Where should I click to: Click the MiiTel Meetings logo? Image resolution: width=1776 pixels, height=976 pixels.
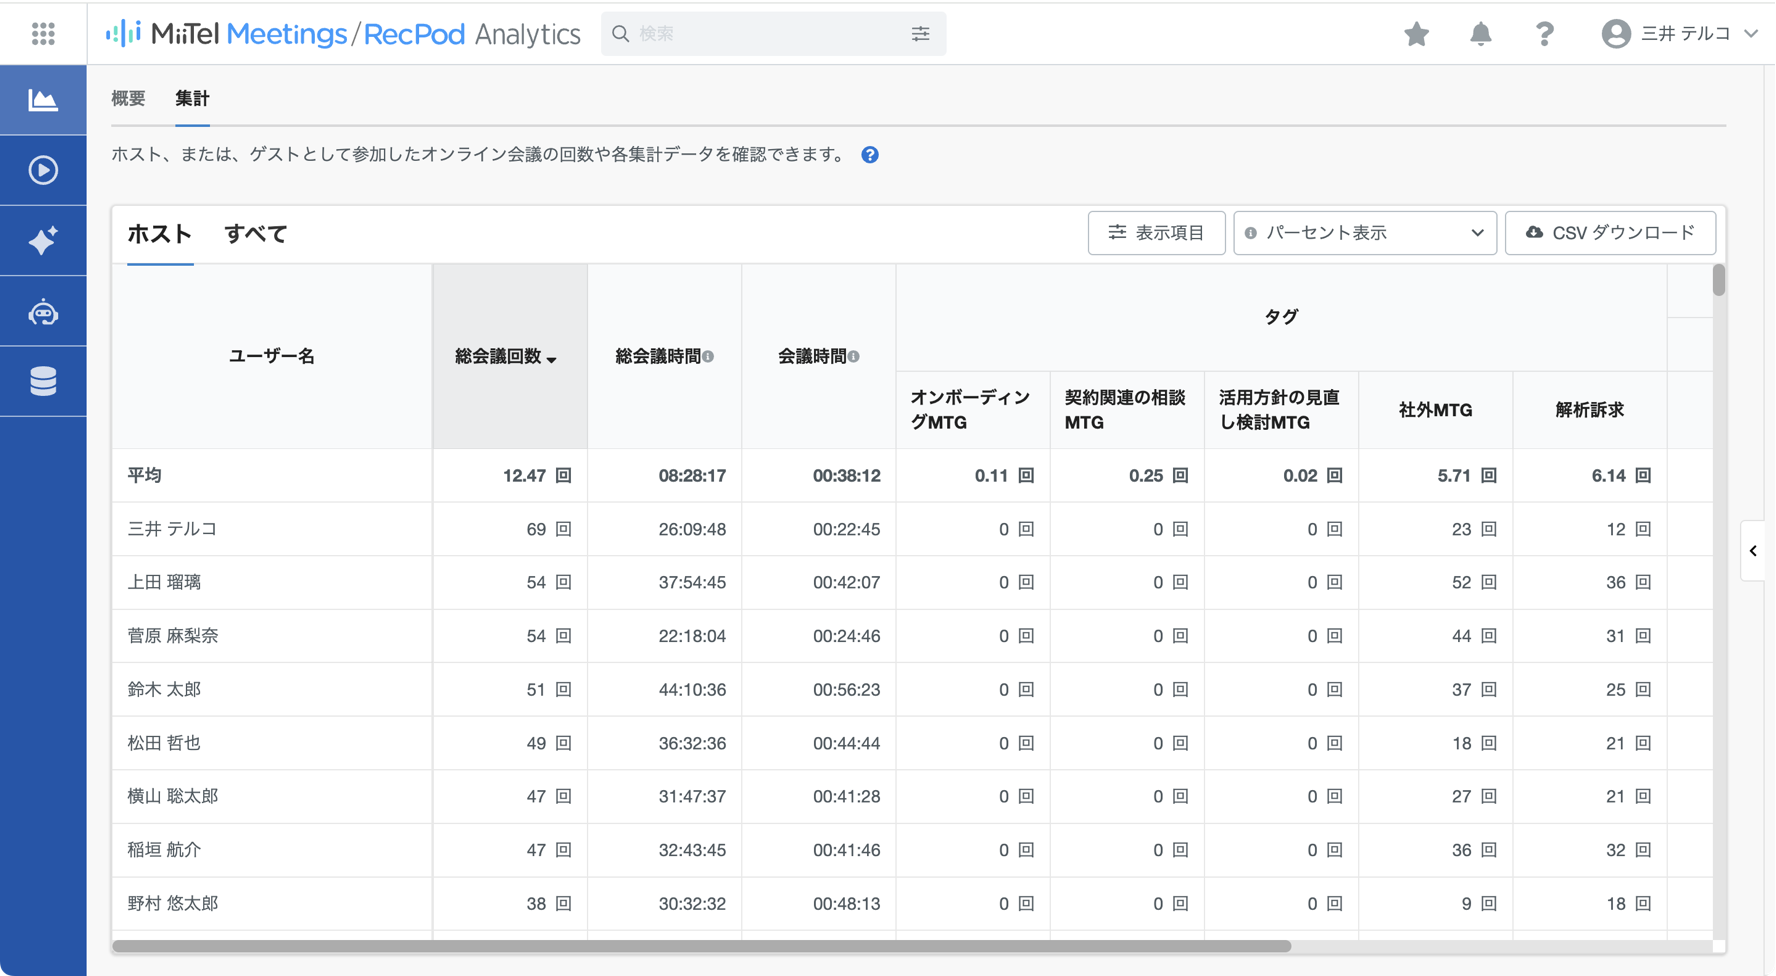343,34
